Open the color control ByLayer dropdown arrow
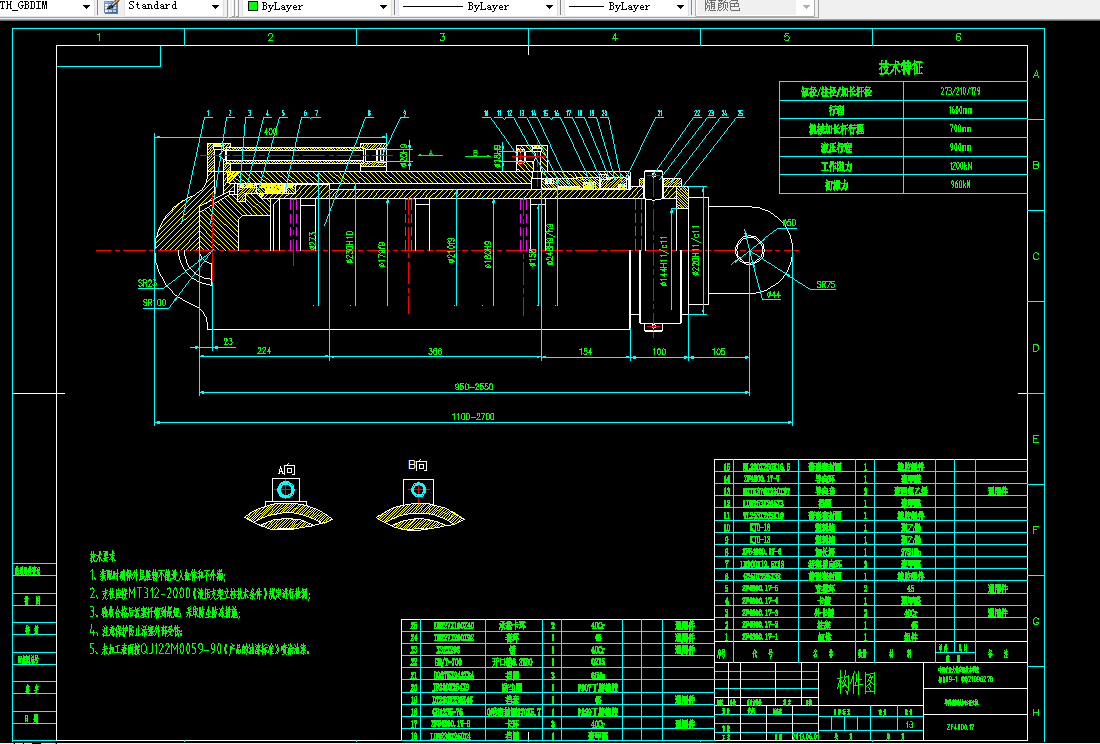This screenshot has width=1100, height=744. [383, 6]
